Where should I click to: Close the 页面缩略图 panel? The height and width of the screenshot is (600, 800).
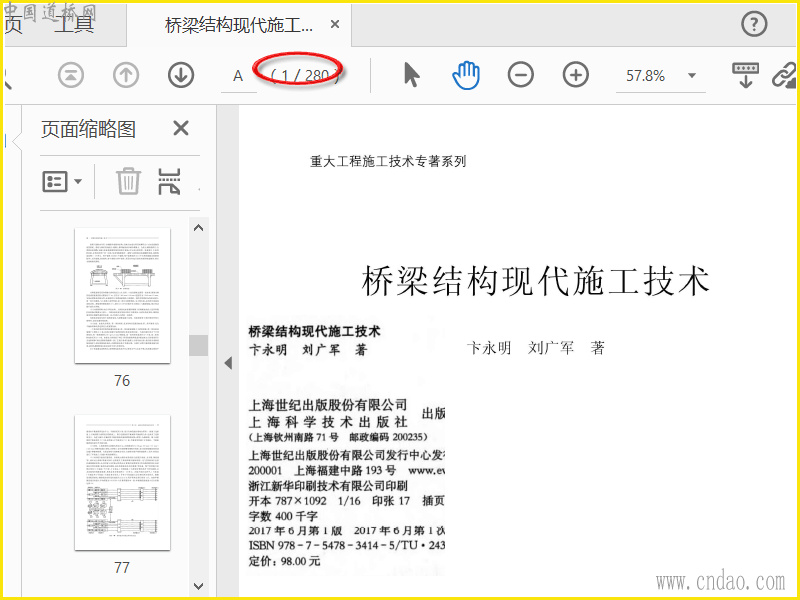click(x=181, y=128)
